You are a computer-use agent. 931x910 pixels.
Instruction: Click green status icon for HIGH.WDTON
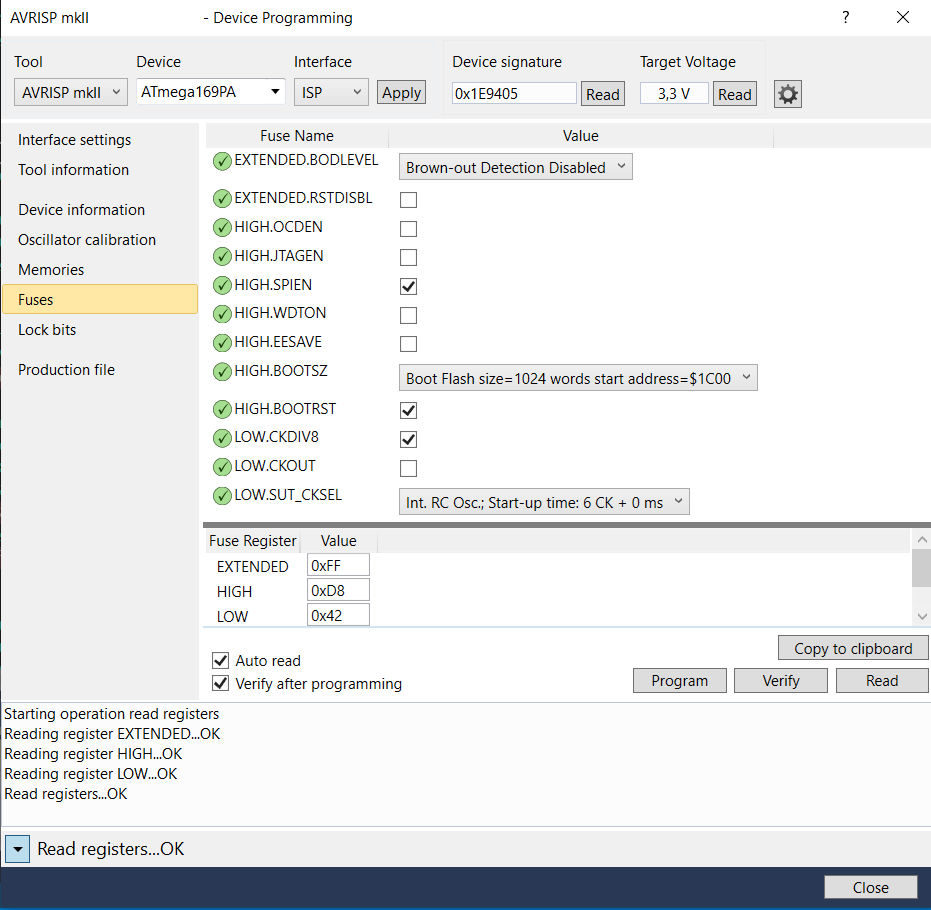click(x=222, y=313)
